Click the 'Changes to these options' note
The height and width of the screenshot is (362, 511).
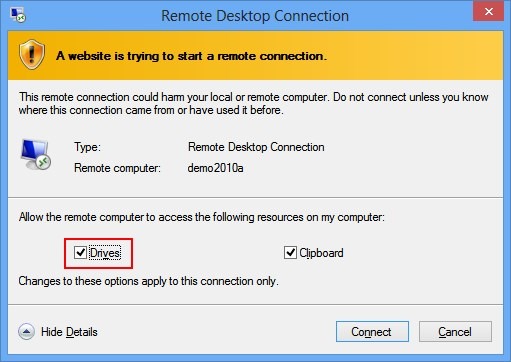(x=148, y=281)
